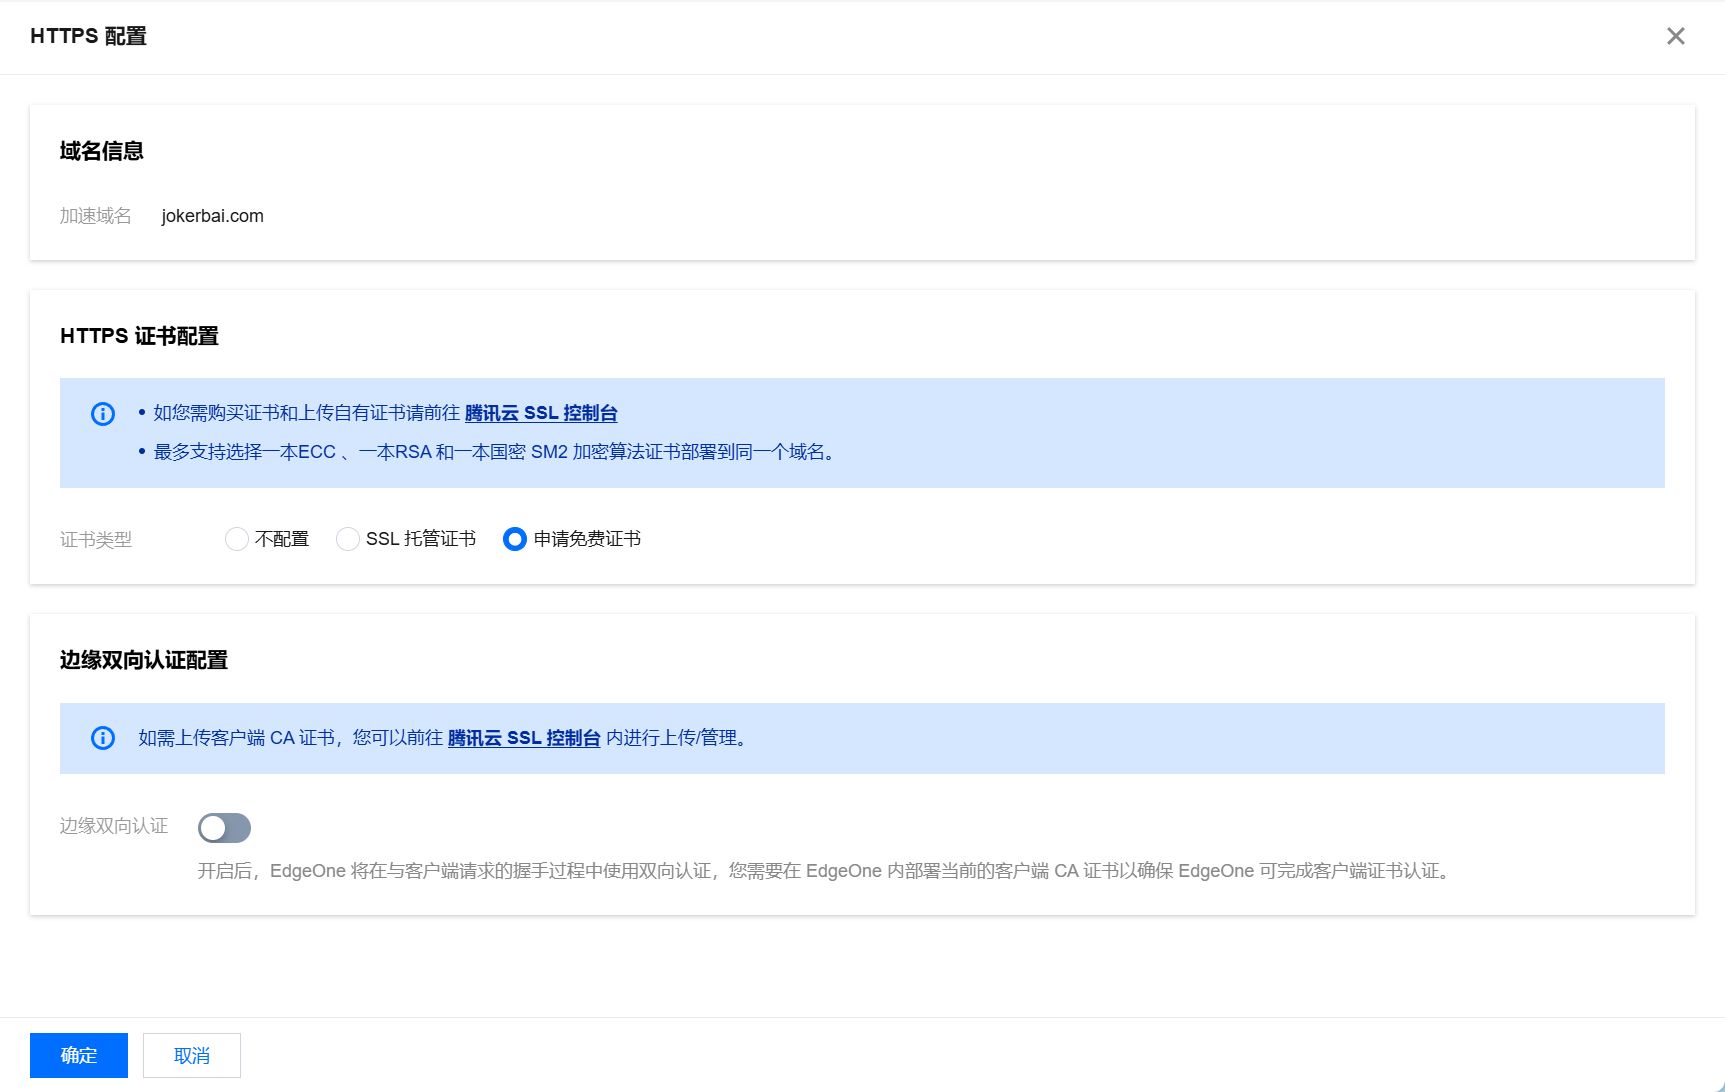Click the 确定 button
This screenshot has height=1092, width=1725.
pos(79,1055)
